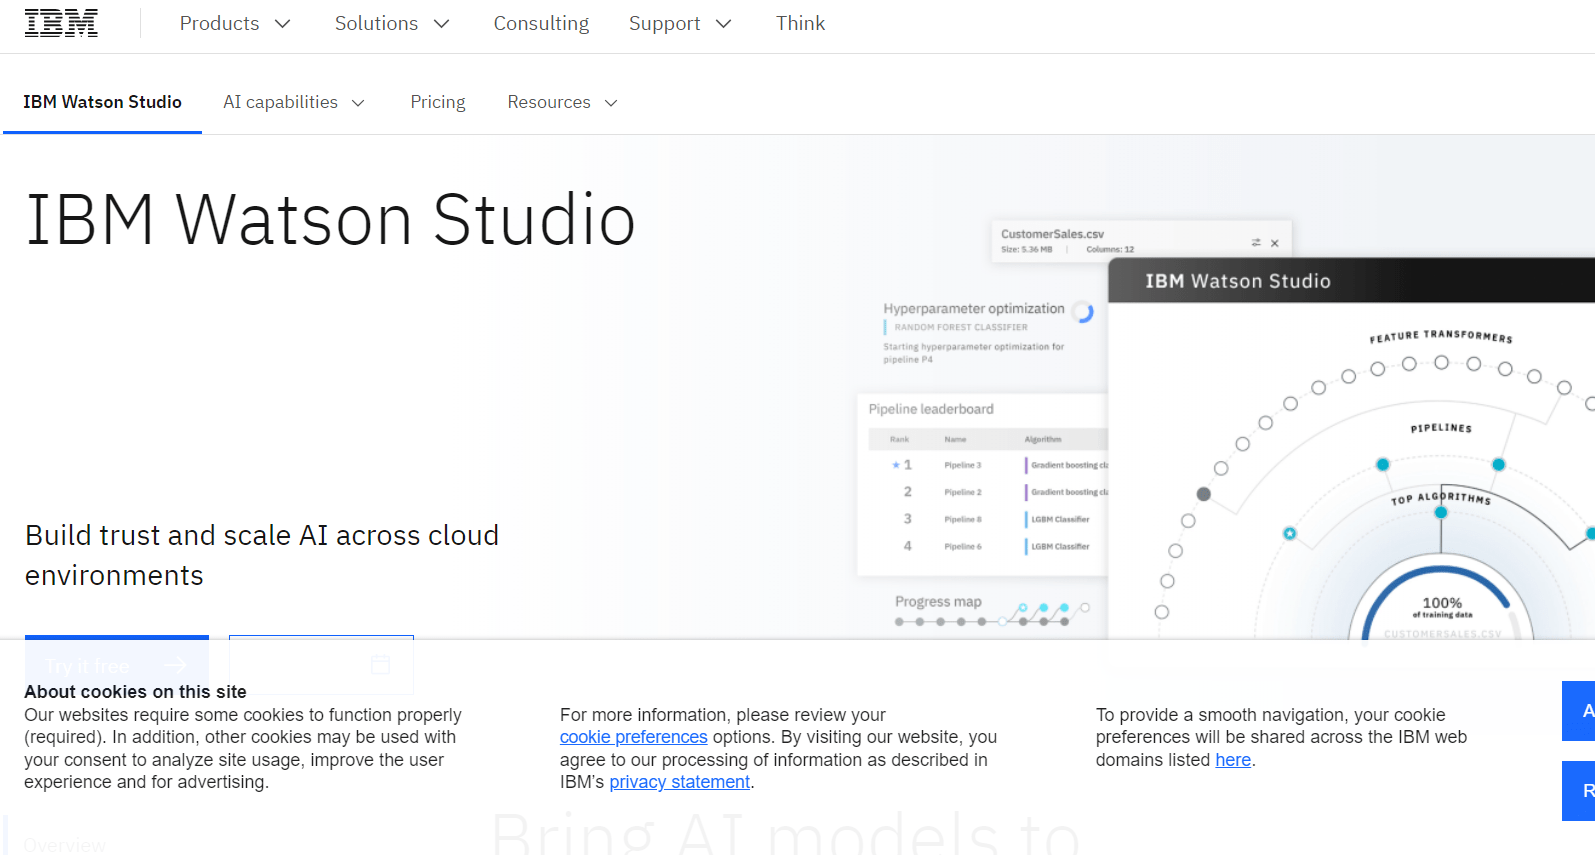Open the Think page
The height and width of the screenshot is (855, 1595).
pos(800,23)
